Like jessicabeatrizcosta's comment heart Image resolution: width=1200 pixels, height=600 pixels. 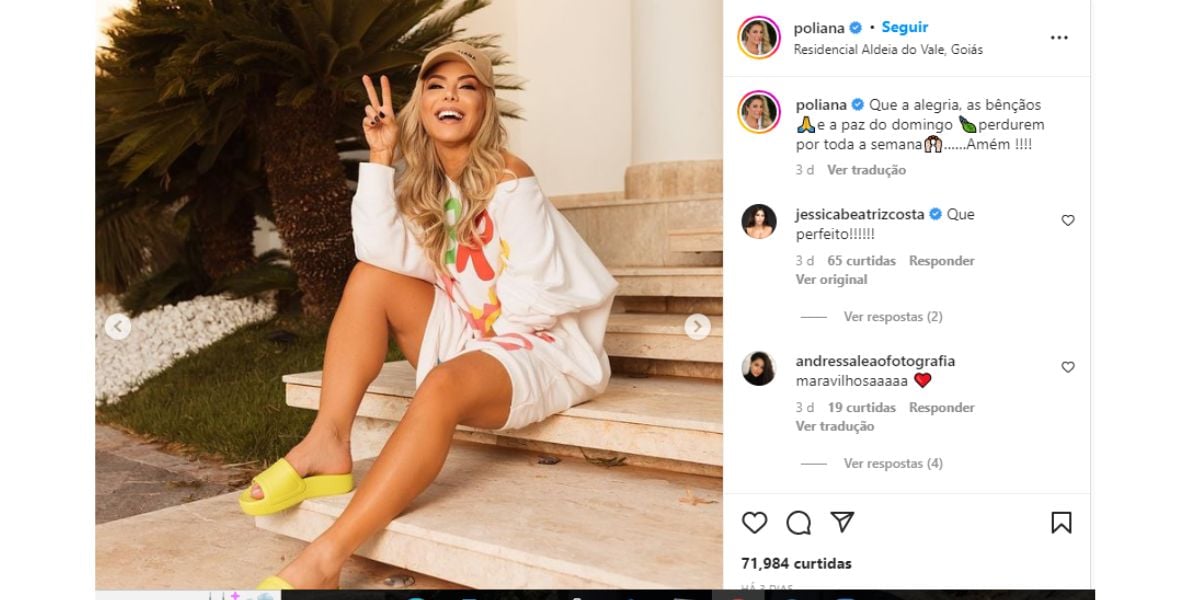tap(1068, 220)
